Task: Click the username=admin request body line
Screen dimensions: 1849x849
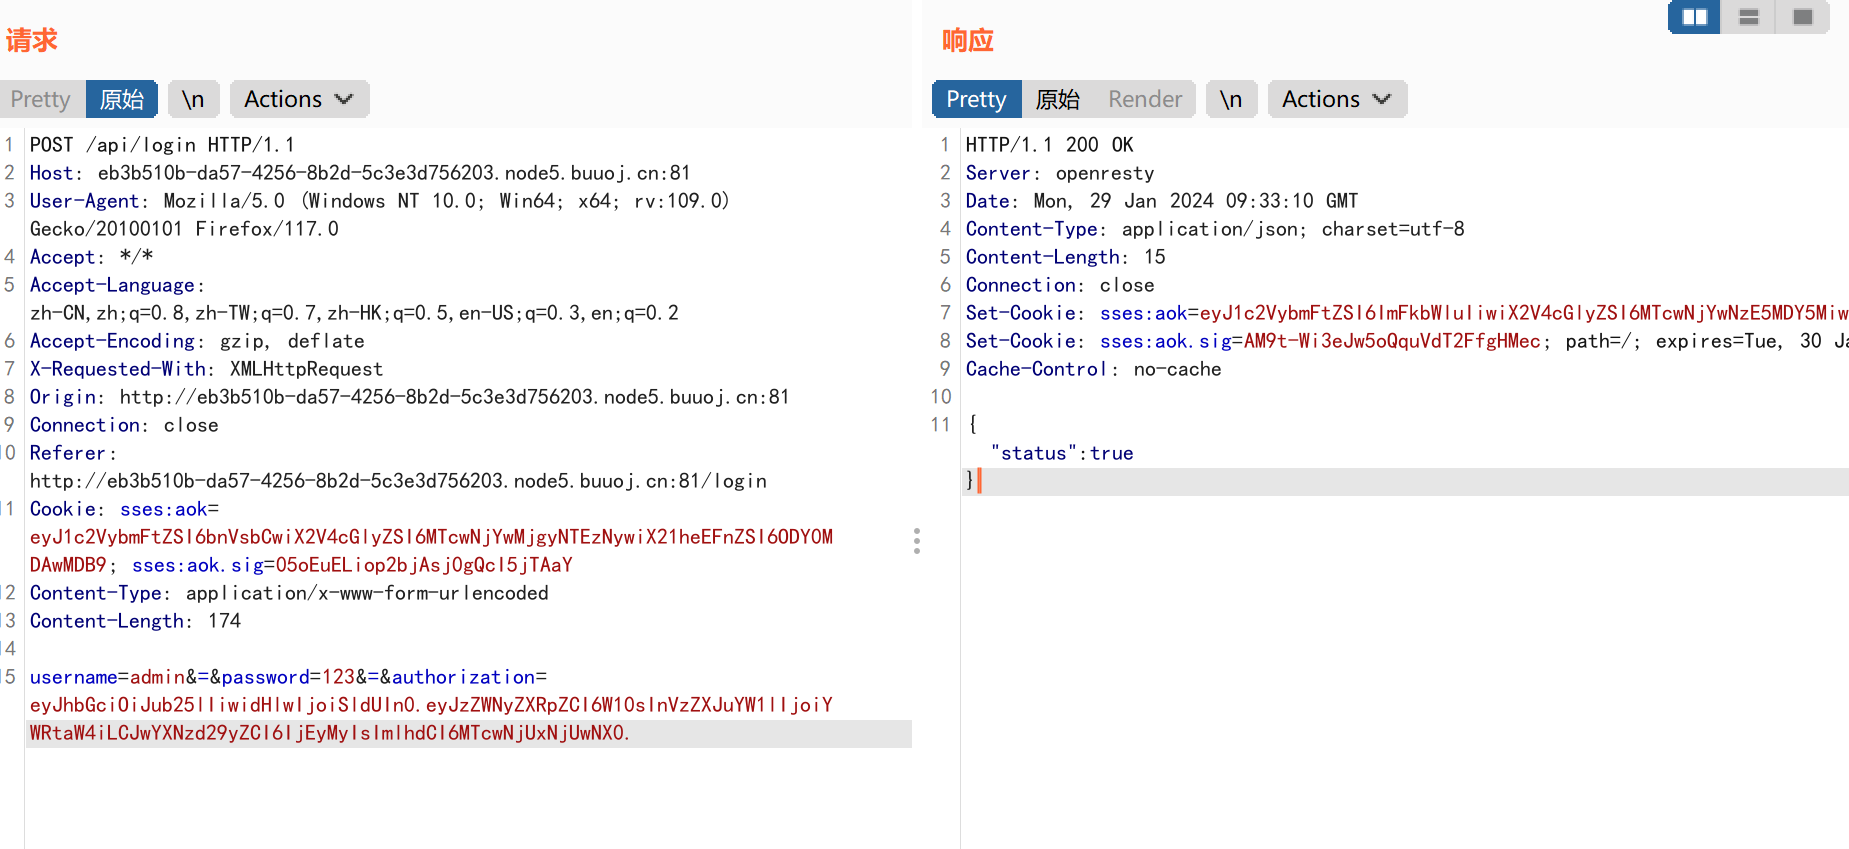Action: (x=288, y=677)
